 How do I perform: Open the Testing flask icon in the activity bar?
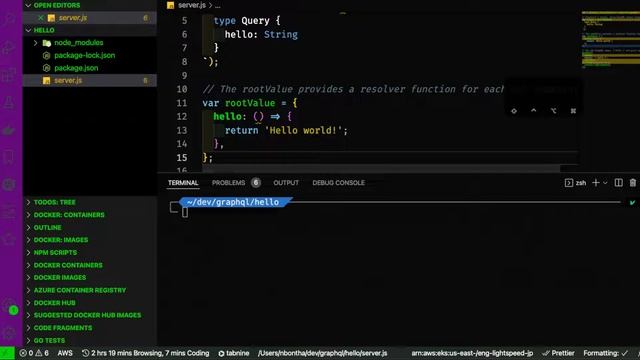pos(9,102)
